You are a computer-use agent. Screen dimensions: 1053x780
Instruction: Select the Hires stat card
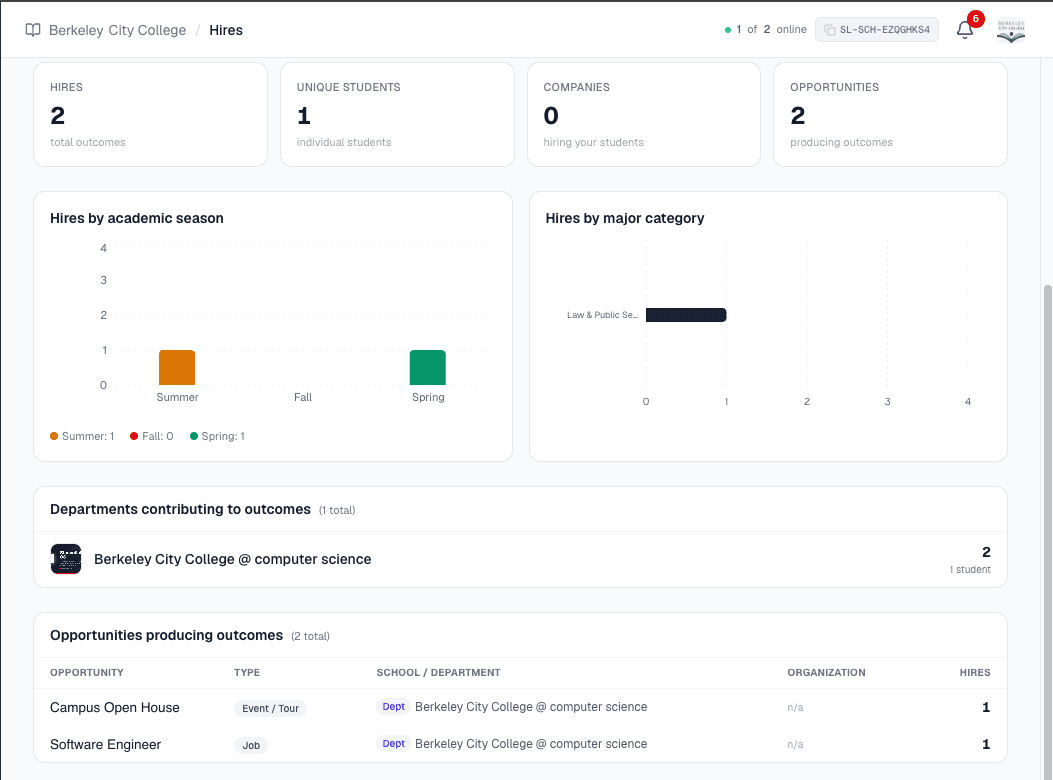(150, 114)
